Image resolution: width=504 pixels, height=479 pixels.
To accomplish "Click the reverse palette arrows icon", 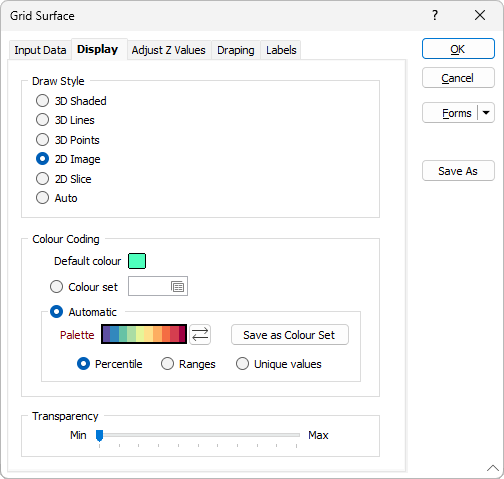I will 200,334.
